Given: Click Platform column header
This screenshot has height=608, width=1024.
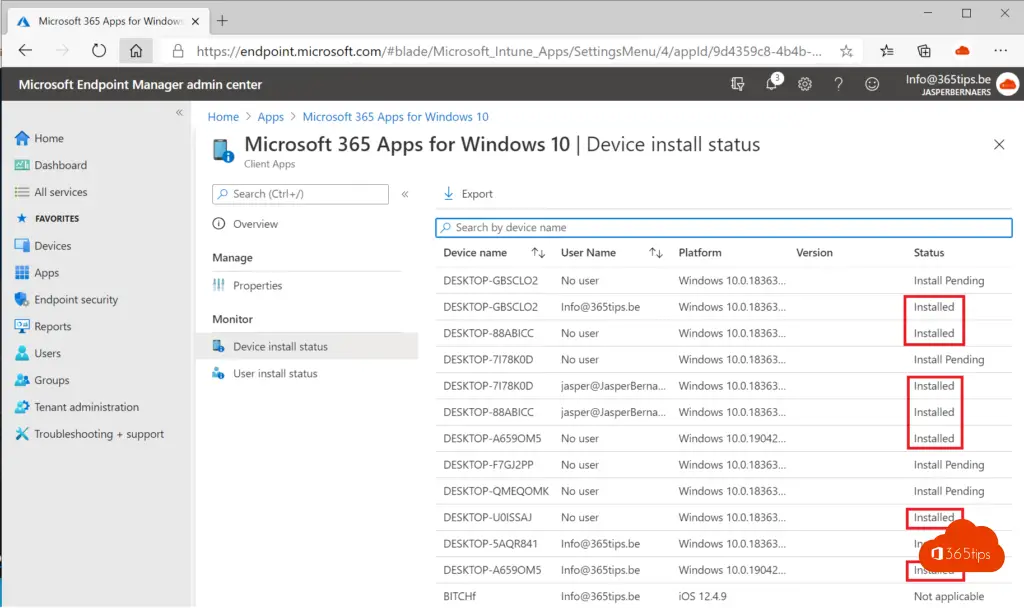Looking at the screenshot, I should [699, 252].
